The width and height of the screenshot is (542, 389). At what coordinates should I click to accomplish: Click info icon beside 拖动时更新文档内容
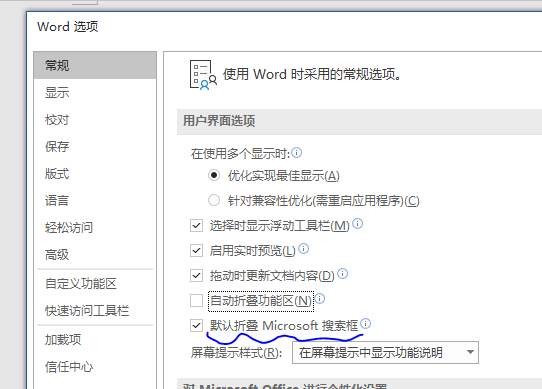coord(343,274)
